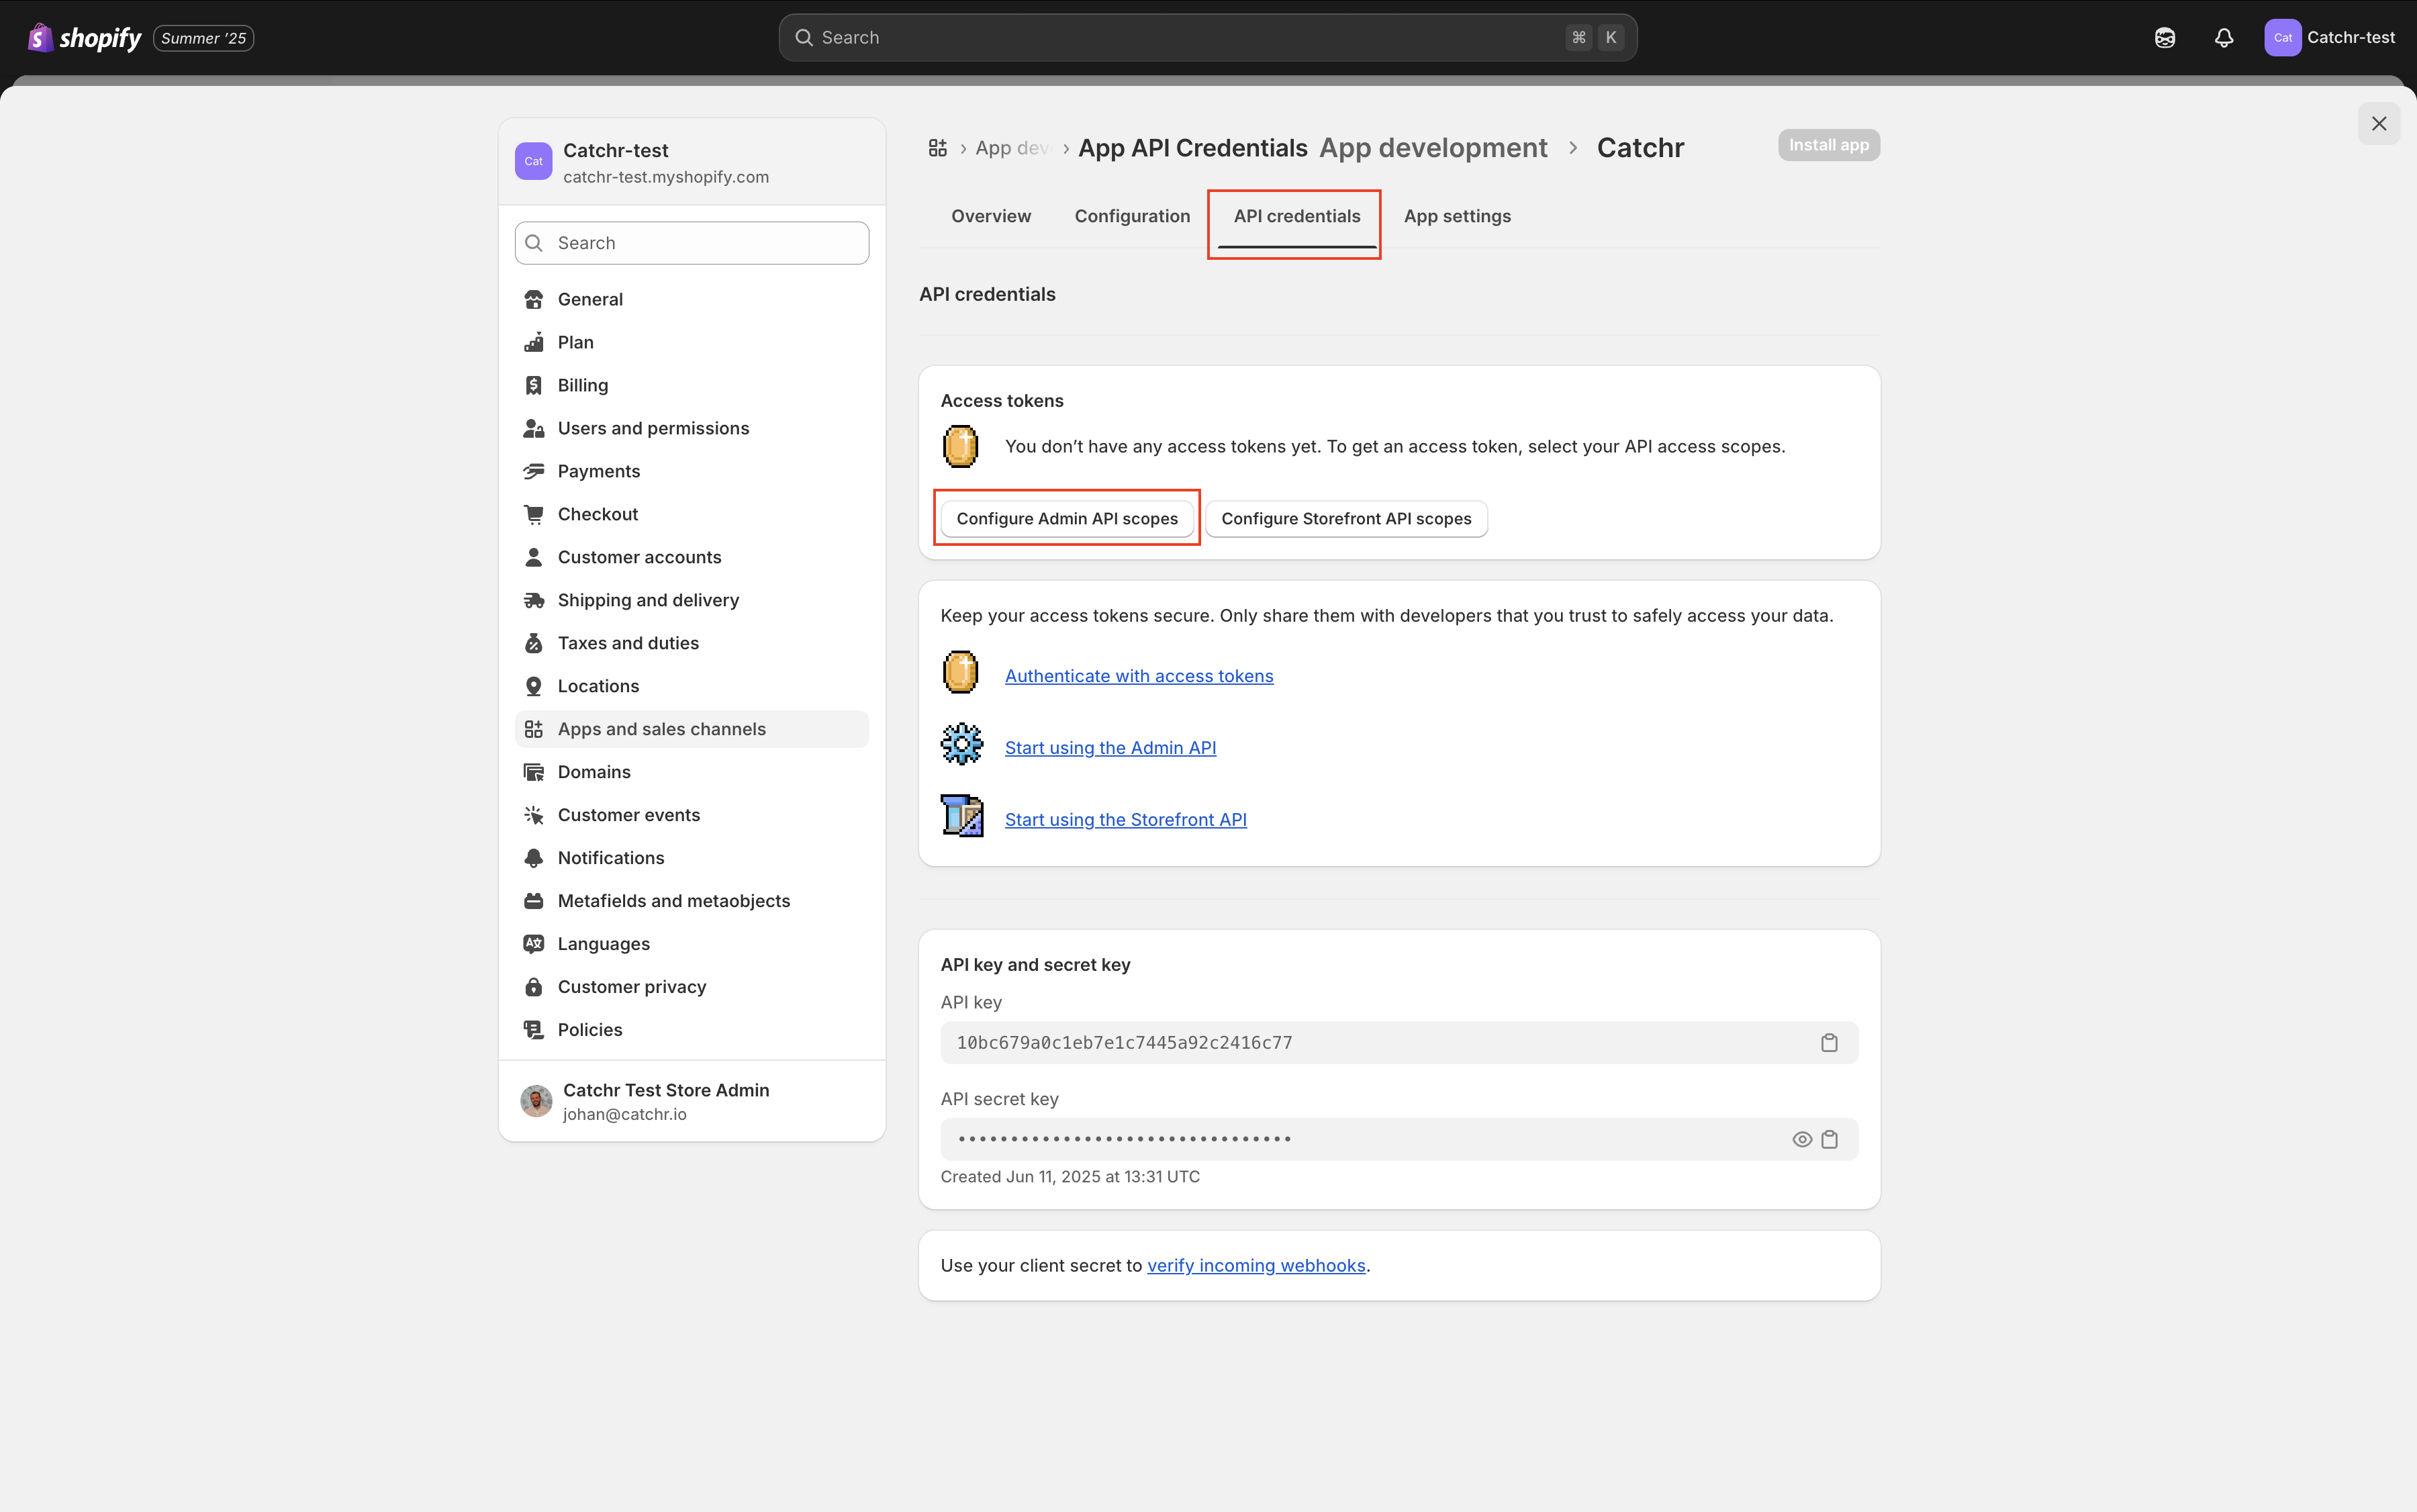
Task: Copy the API key to clipboard
Action: 1829,1043
